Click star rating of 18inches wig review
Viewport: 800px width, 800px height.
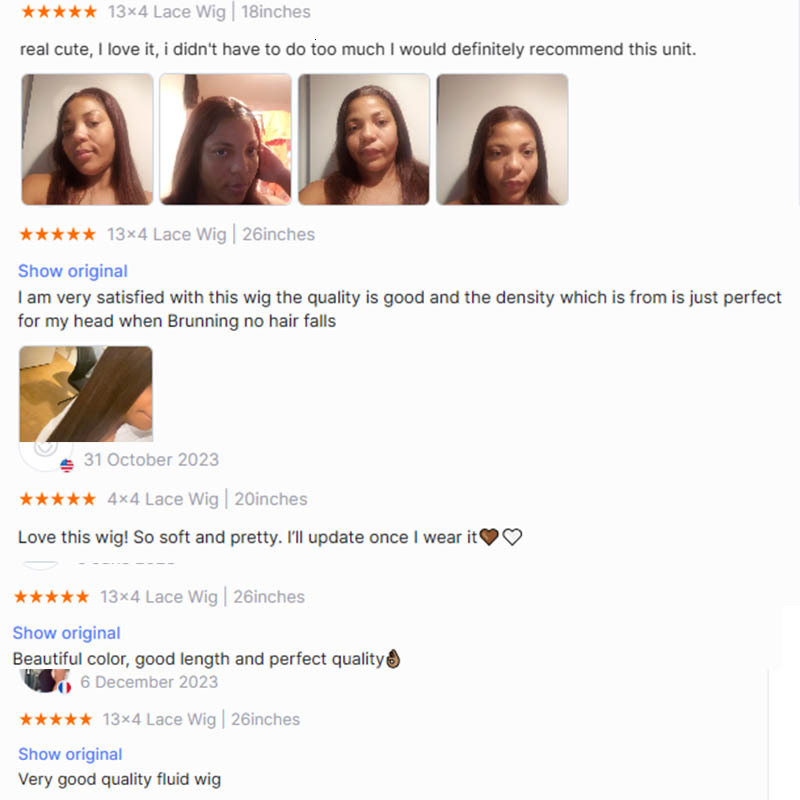click(59, 11)
